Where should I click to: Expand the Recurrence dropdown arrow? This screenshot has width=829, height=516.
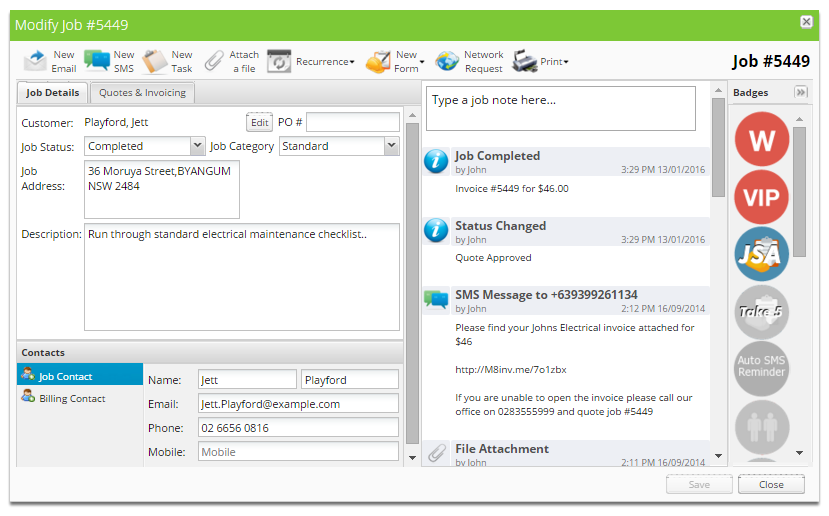(352, 62)
